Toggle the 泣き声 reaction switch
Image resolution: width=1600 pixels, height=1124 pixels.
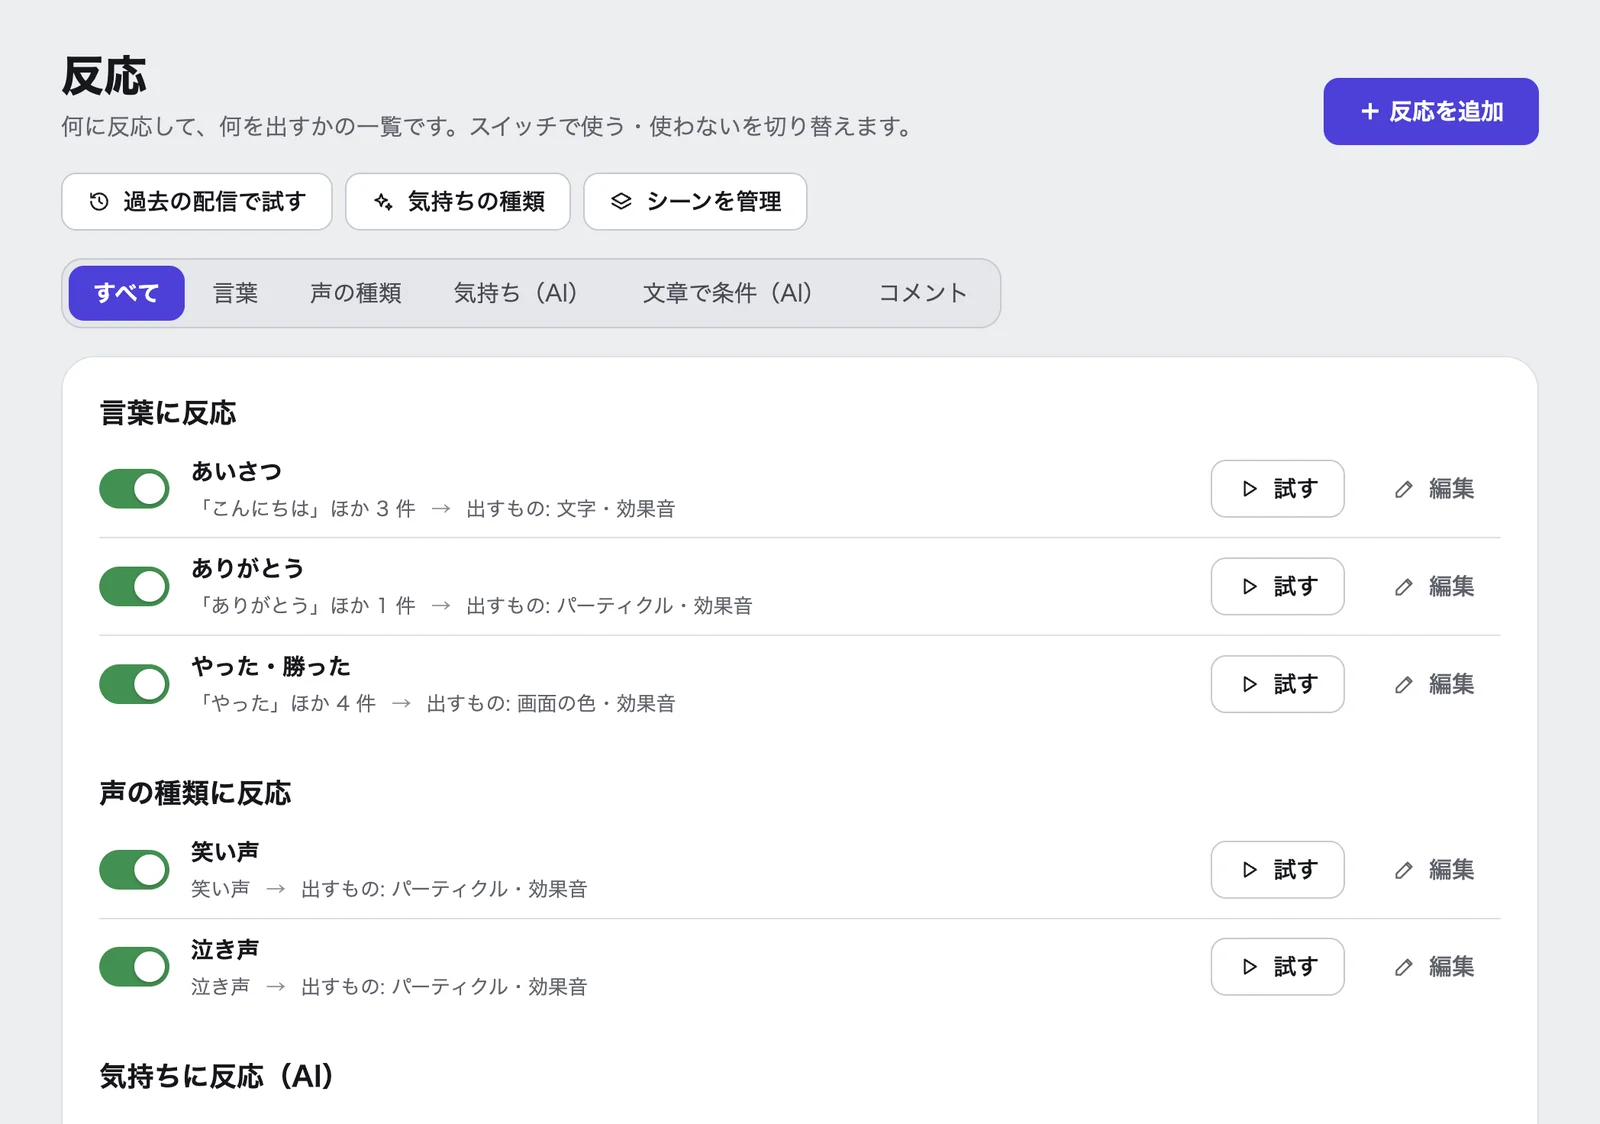[134, 967]
